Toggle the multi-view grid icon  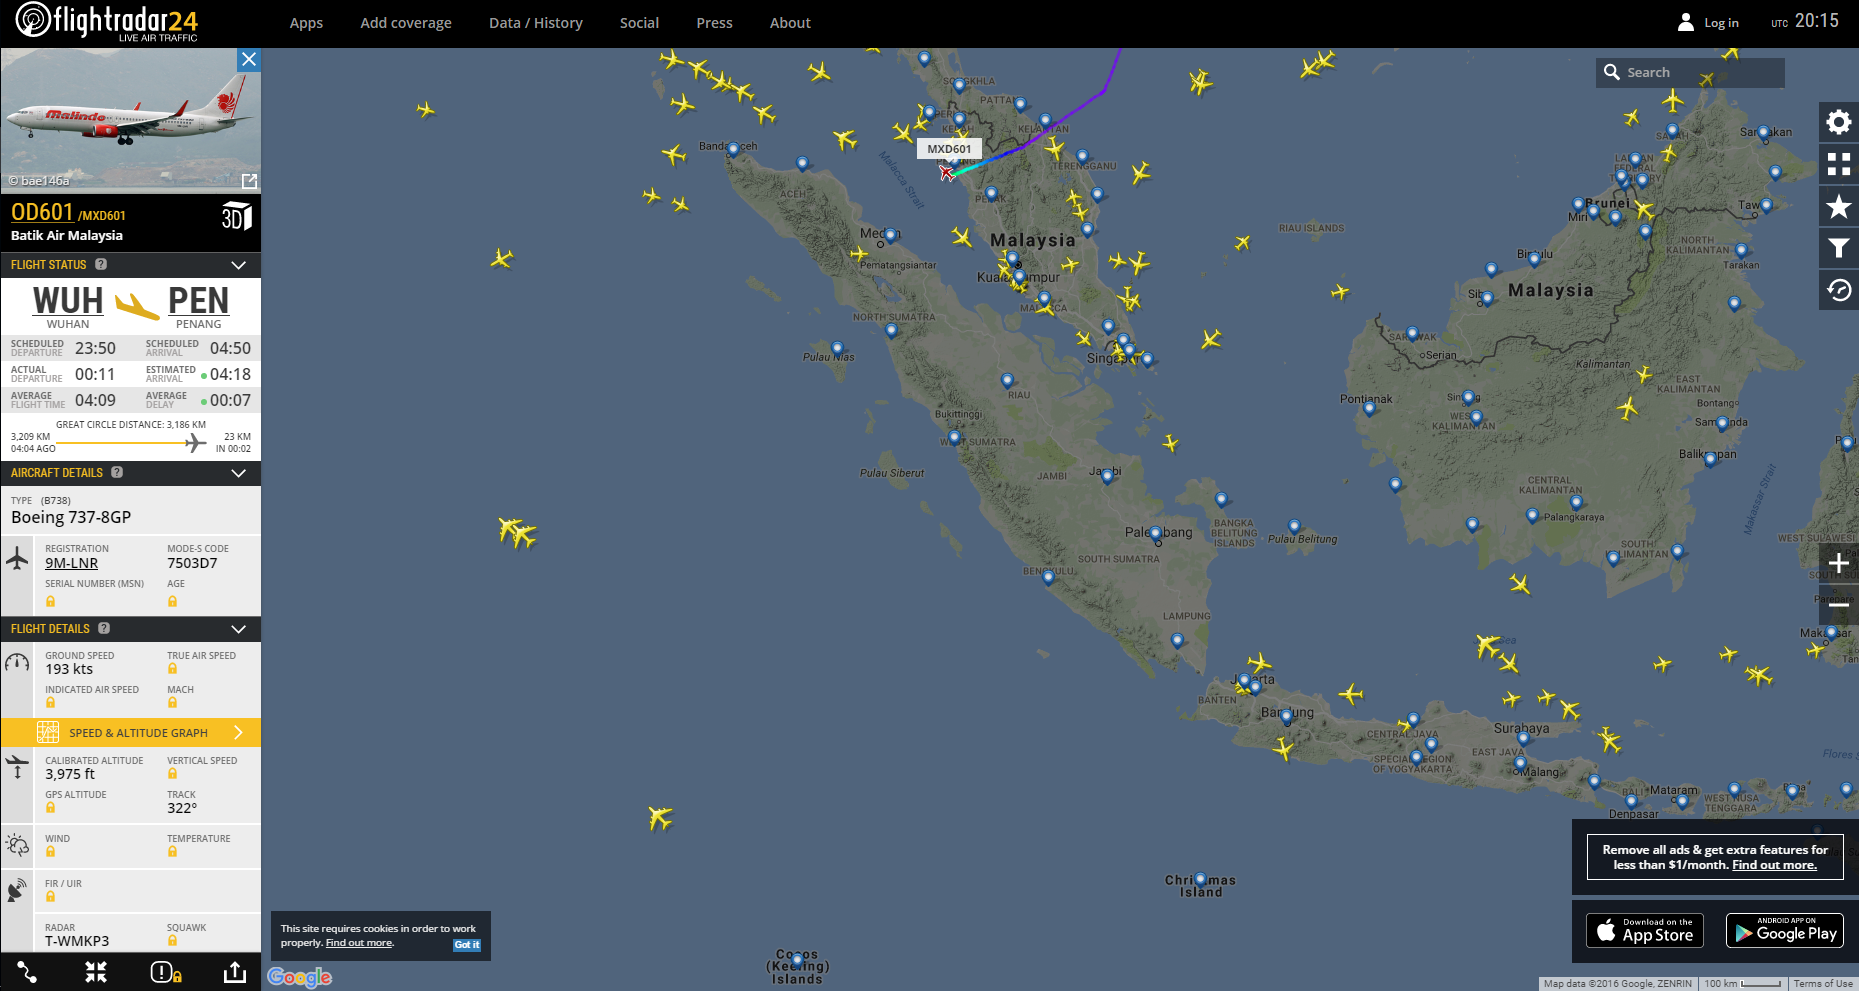pyautogui.click(x=1838, y=164)
